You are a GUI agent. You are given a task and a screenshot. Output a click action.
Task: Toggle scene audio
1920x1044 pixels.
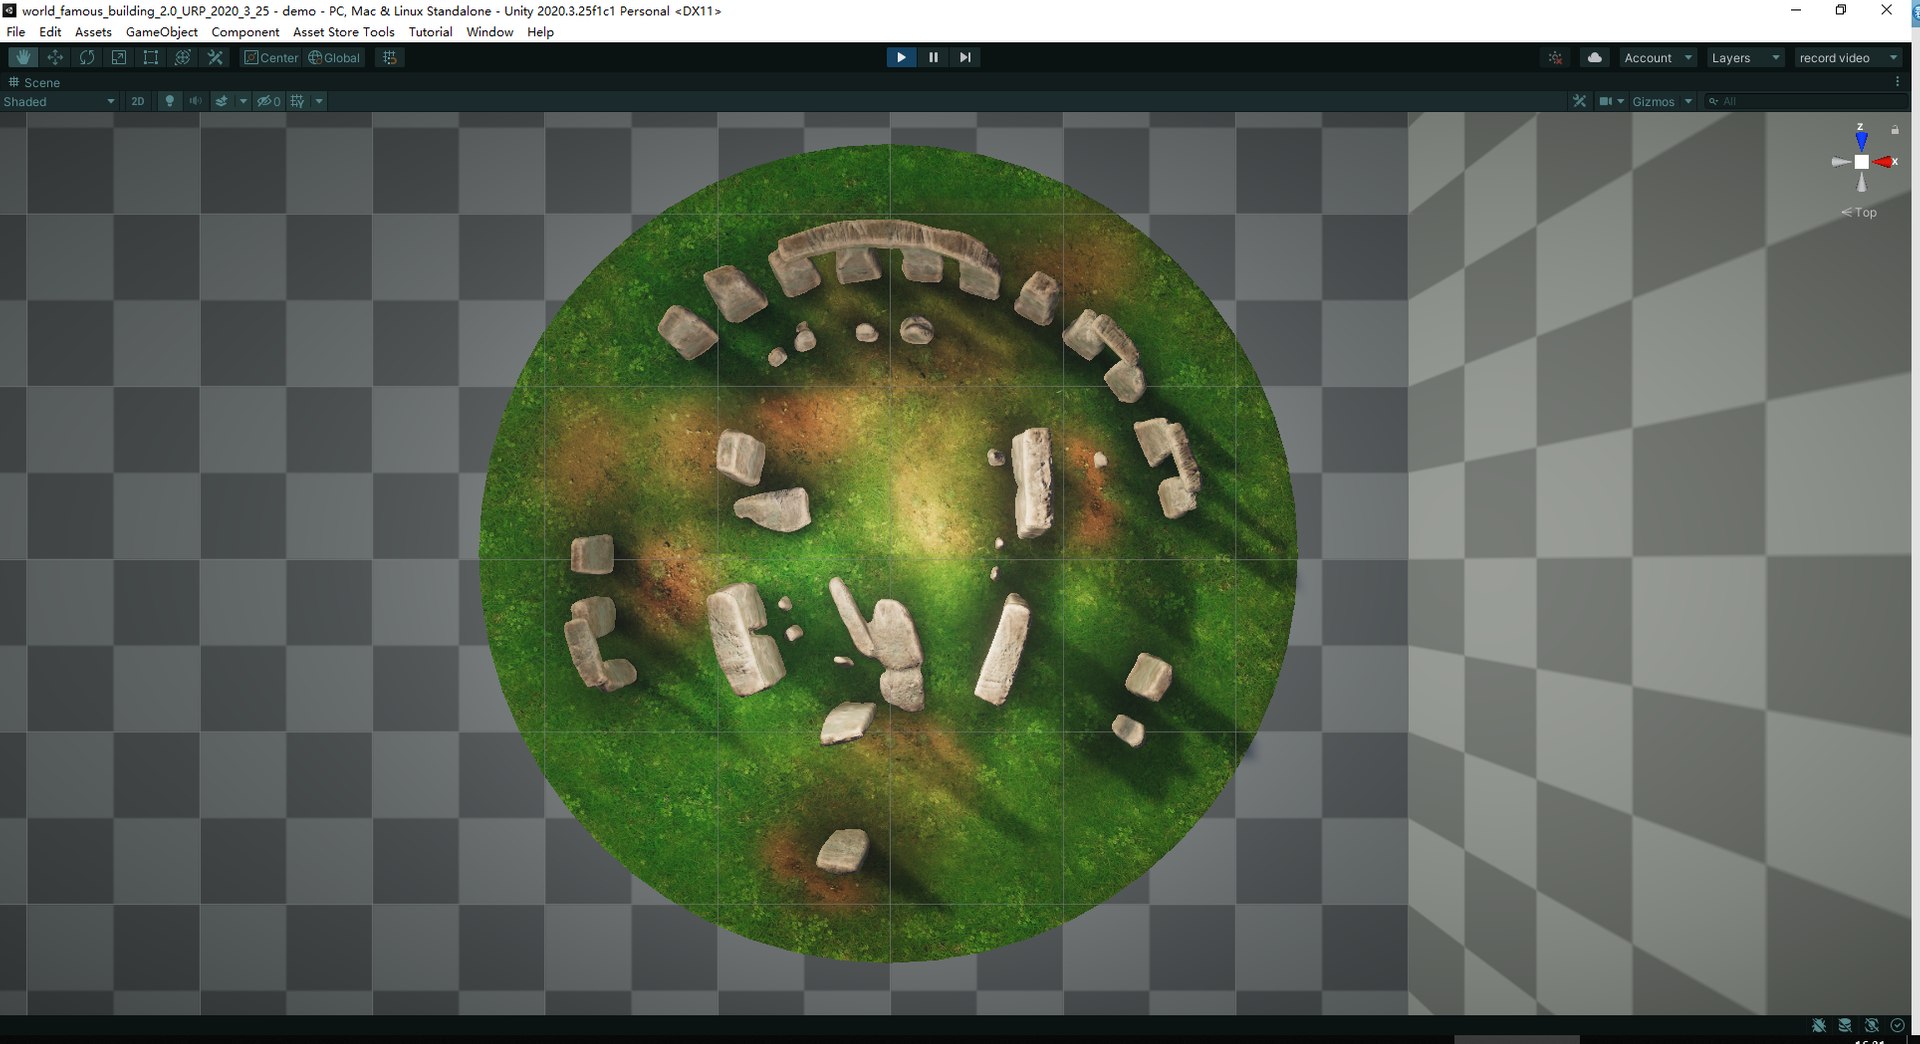click(195, 101)
